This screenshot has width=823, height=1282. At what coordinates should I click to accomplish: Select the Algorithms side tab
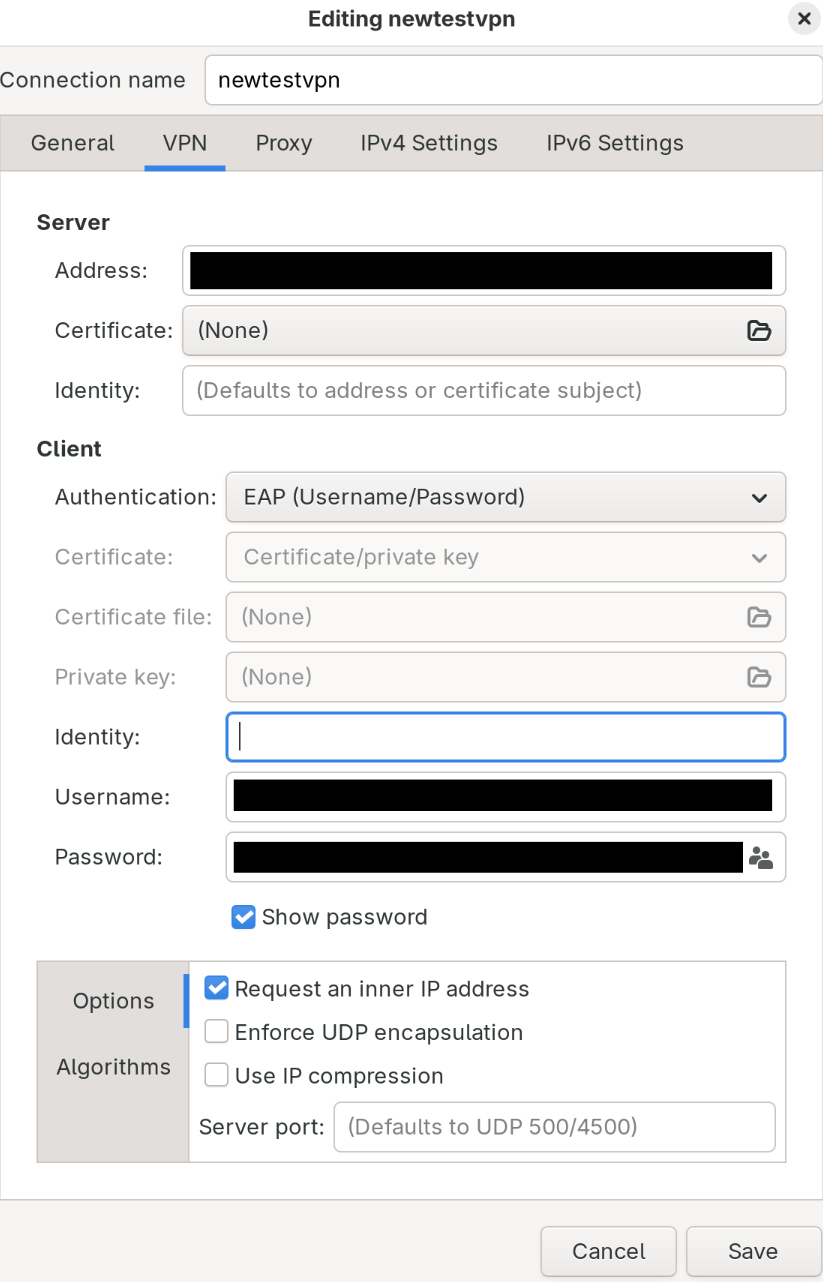(113, 1067)
